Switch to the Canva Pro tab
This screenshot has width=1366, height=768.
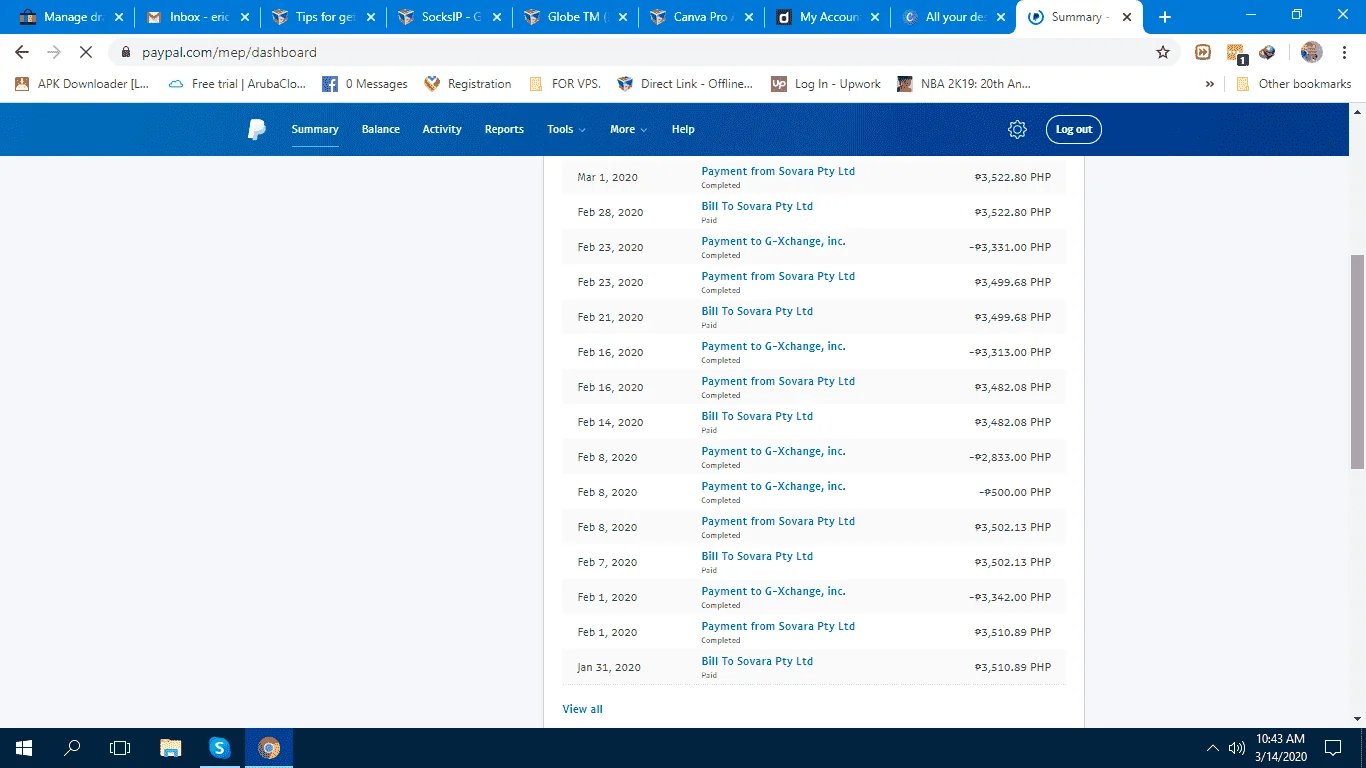[x=700, y=17]
